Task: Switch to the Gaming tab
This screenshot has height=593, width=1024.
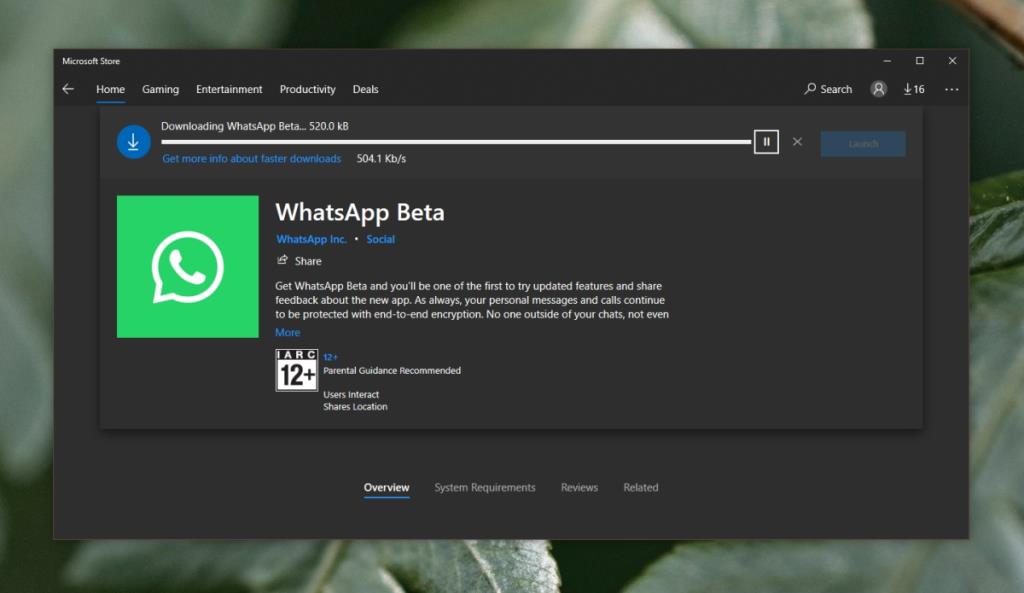Action: 160,89
